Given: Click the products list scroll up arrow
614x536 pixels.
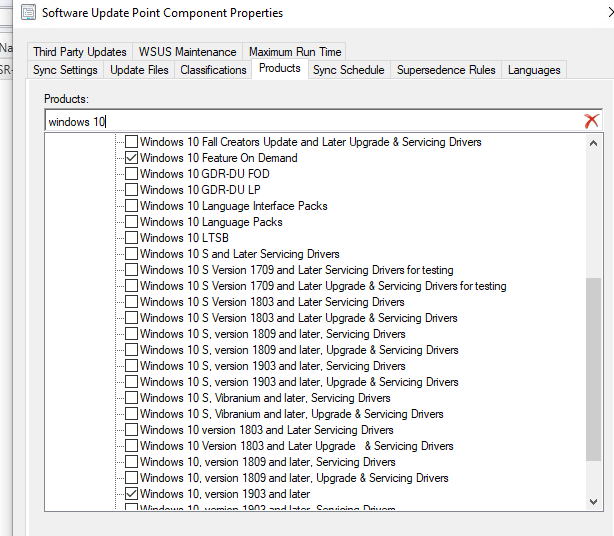Looking at the screenshot, I should pos(593,143).
